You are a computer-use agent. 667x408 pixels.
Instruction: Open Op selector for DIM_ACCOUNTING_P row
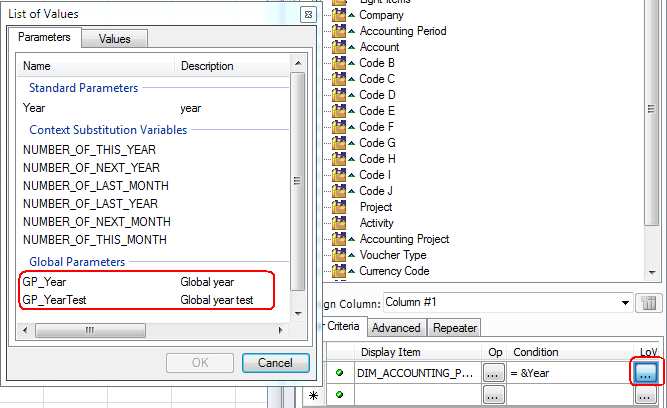click(x=493, y=373)
